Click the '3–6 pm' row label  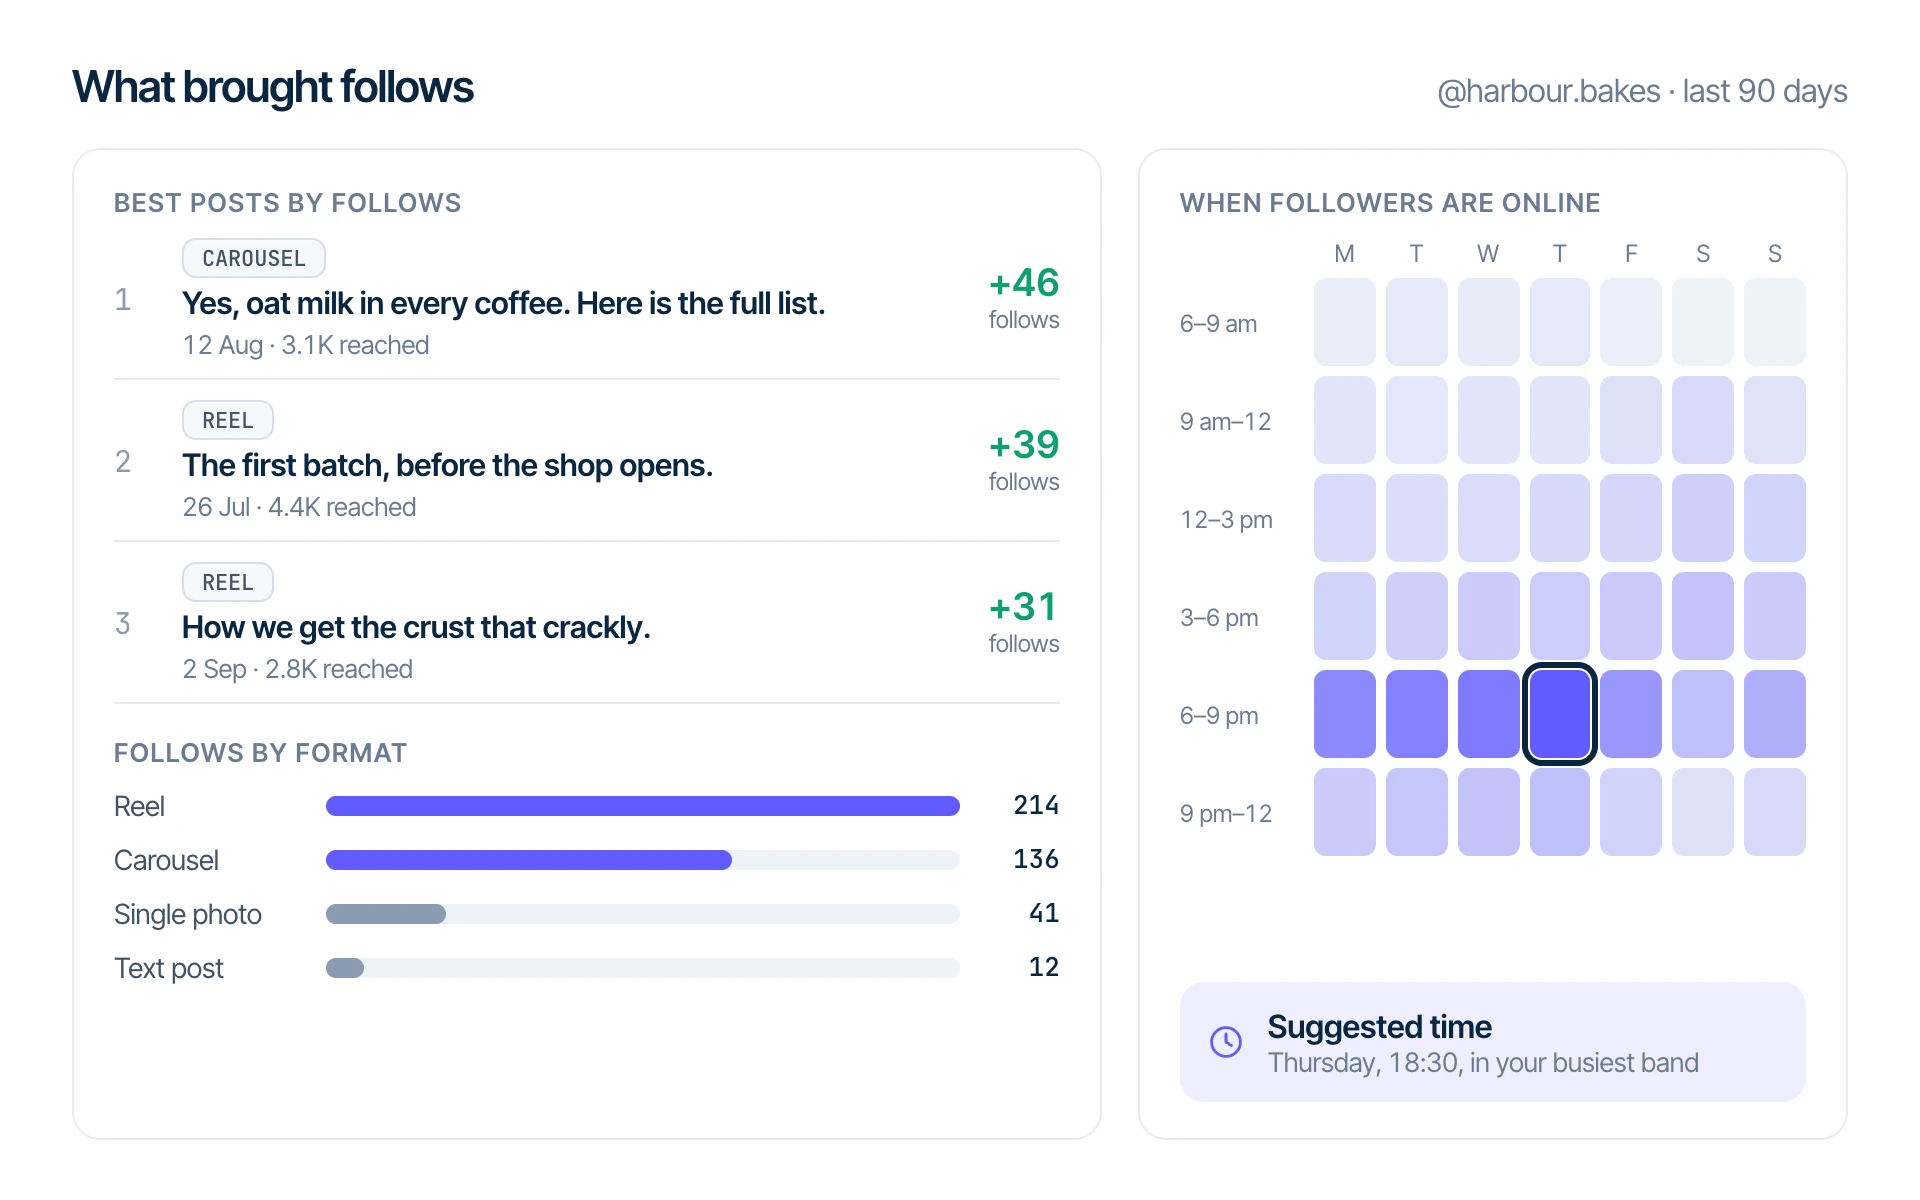pyautogui.click(x=1219, y=617)
